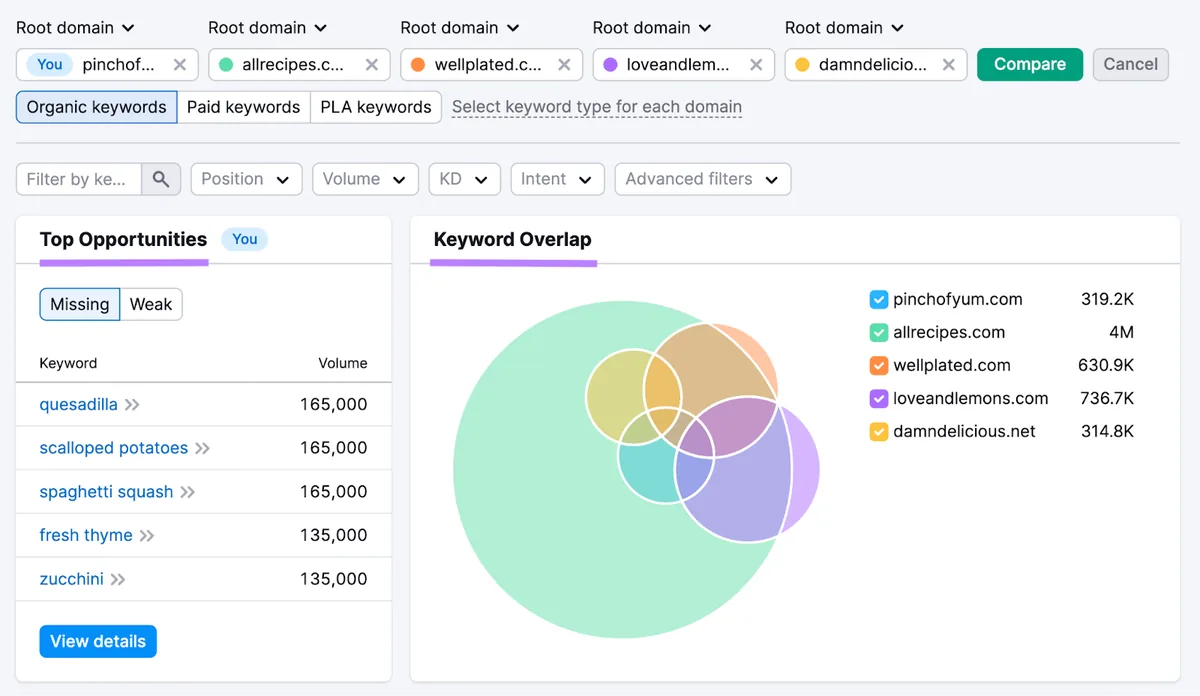Switch Top Opportunities to Weak
This screenshot has height=696, width=1200.
pyautogui.click(x=151, y=304)
